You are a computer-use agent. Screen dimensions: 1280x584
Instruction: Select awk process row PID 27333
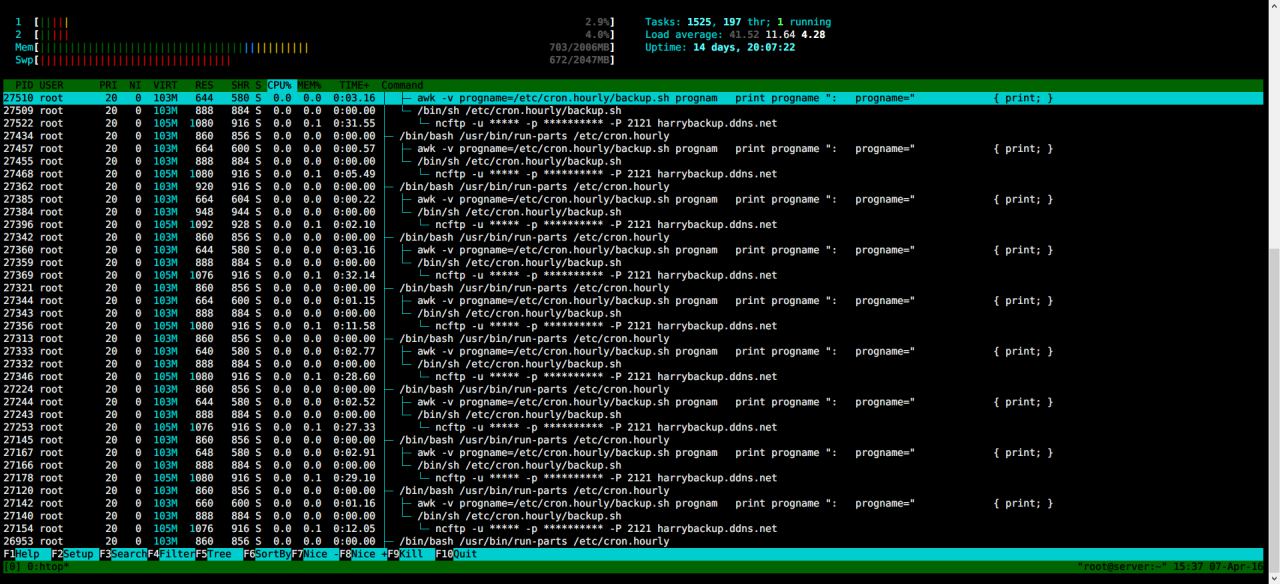click(632, 351)
